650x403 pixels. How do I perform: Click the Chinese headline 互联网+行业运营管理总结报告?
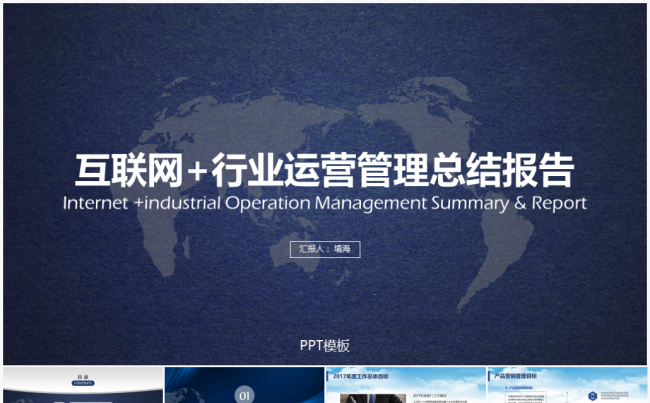point(325,170)
